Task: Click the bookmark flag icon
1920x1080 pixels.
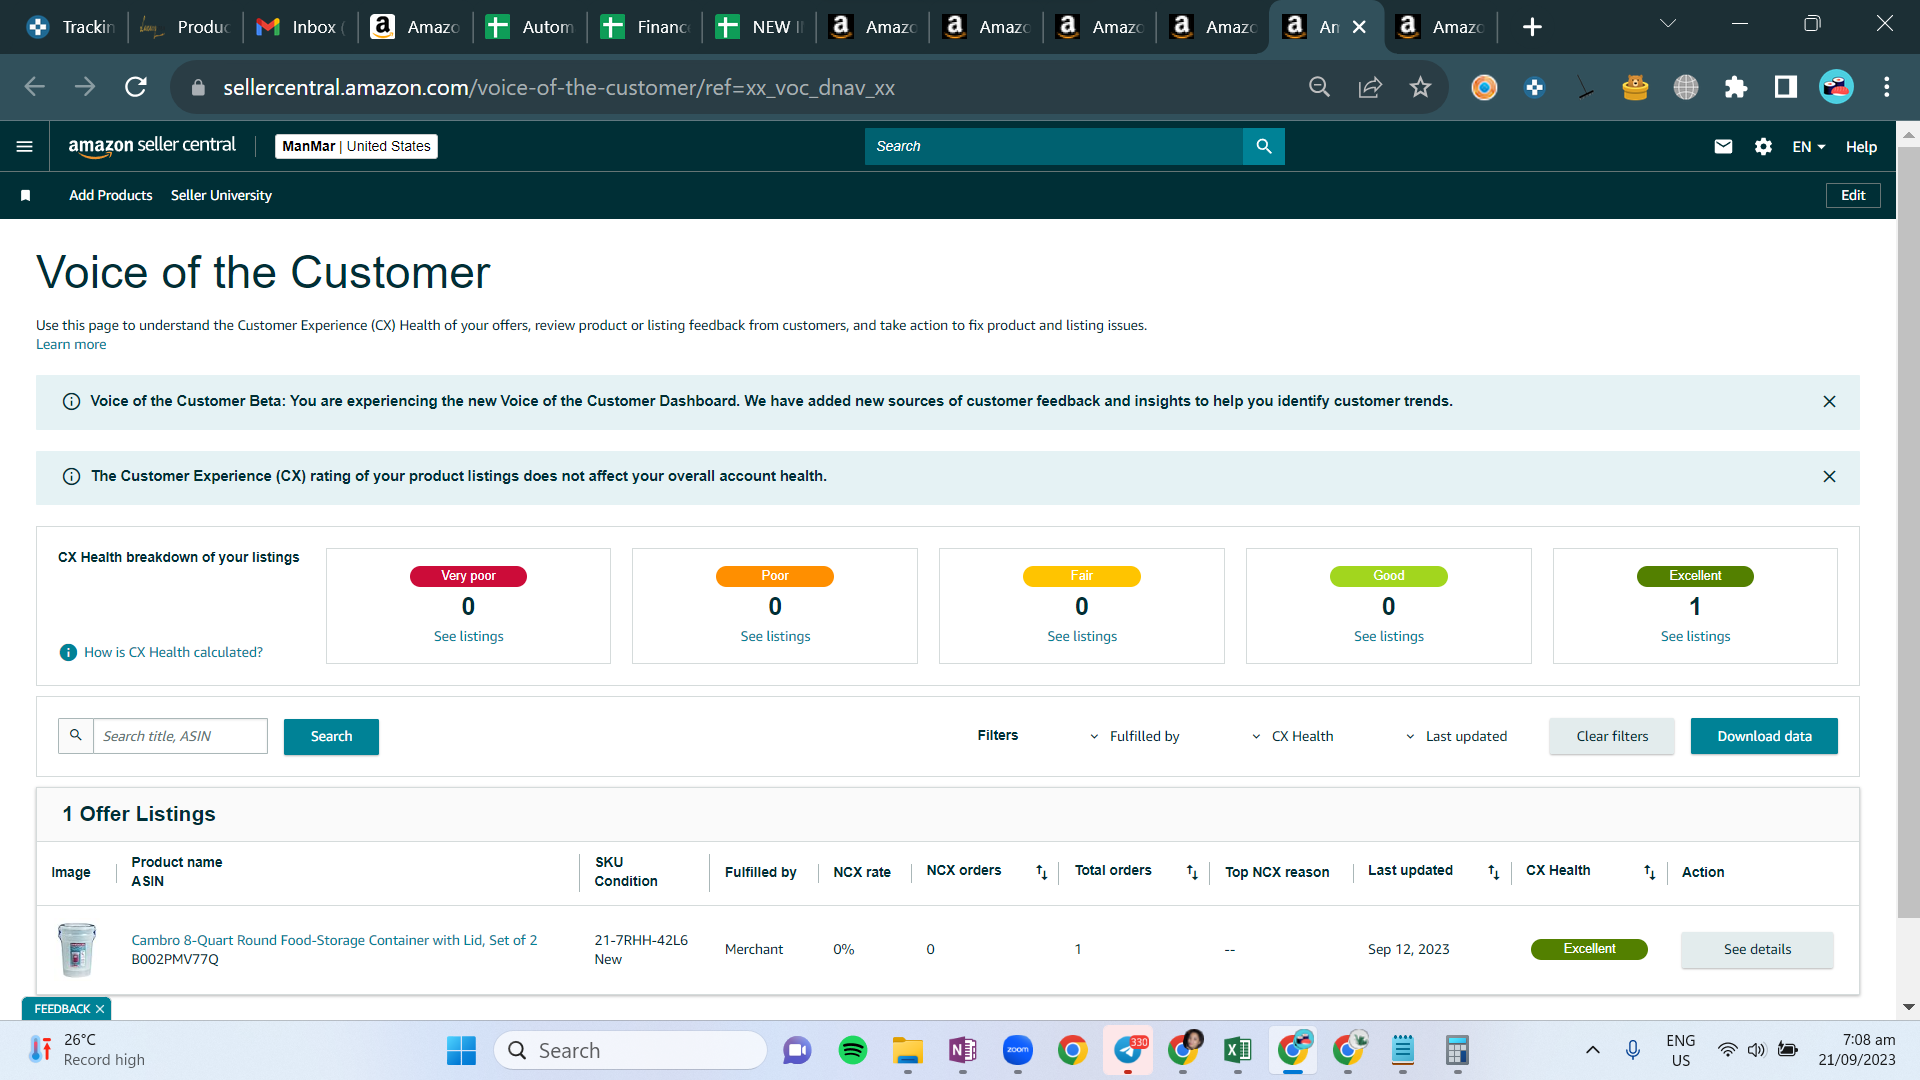Action: click(26, 196)
